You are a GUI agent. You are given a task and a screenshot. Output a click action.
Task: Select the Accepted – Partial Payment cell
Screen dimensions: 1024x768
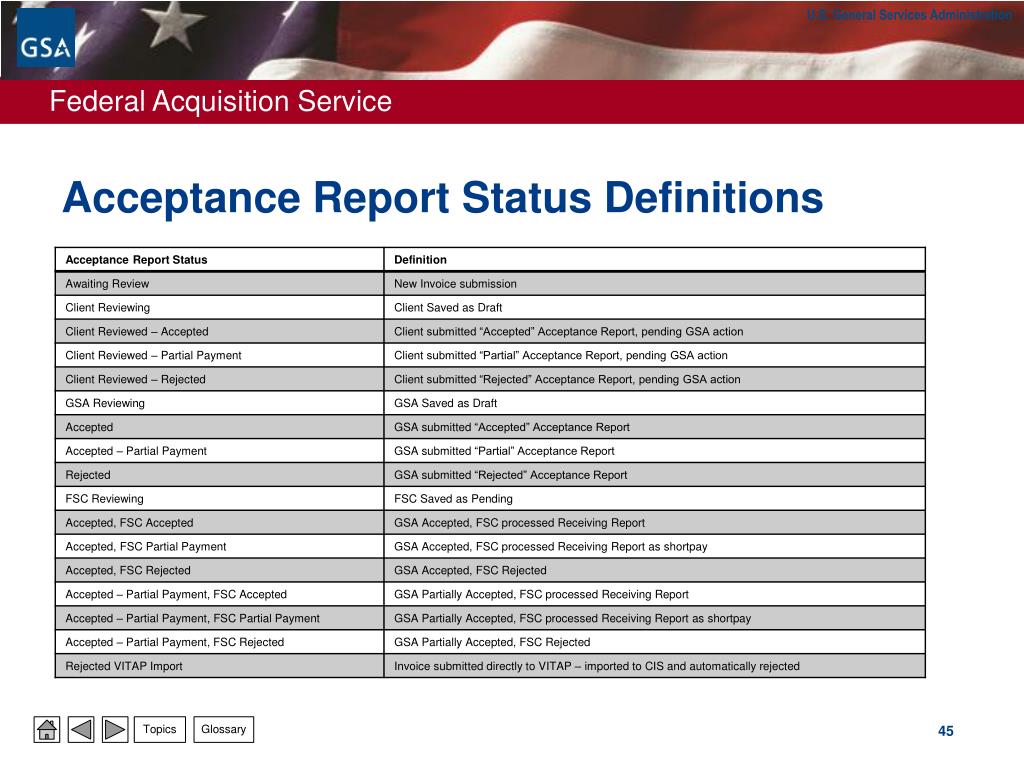coord(219,451)
